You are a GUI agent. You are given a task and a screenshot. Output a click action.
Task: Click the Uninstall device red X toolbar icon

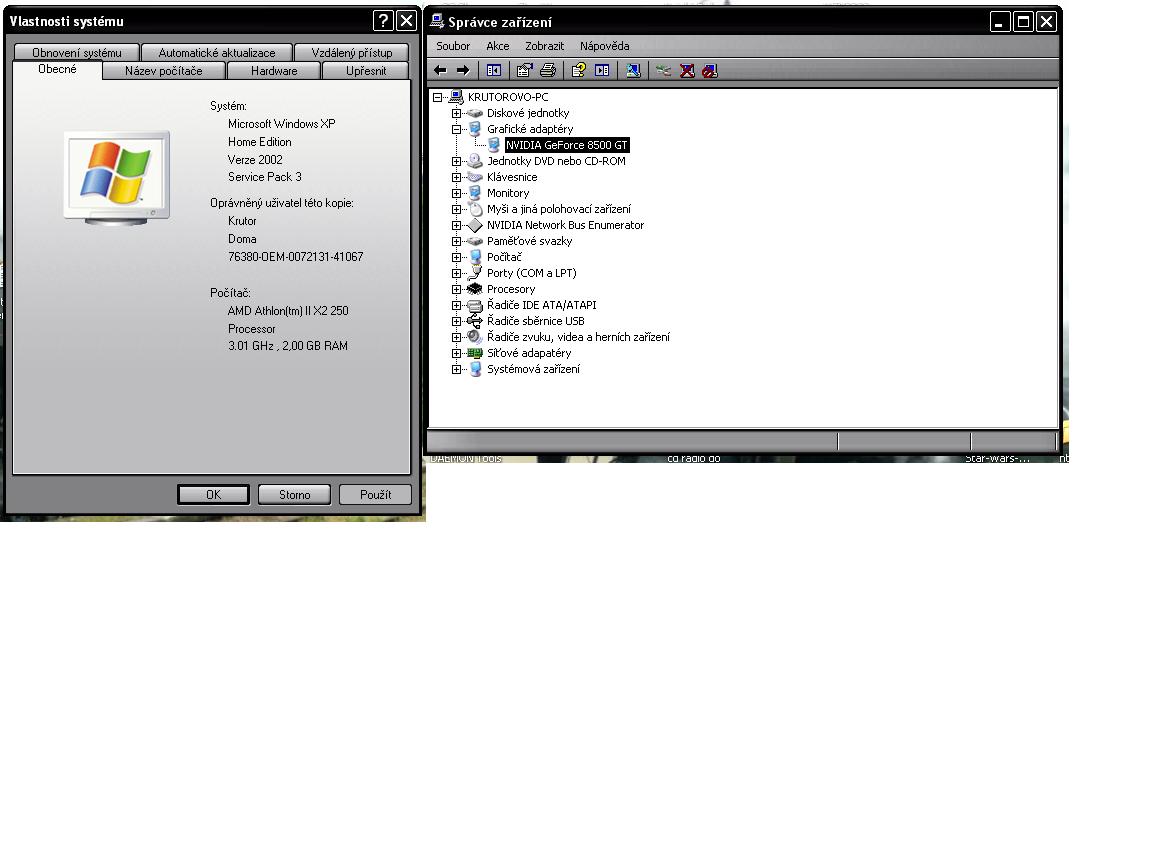pos(687,71)
